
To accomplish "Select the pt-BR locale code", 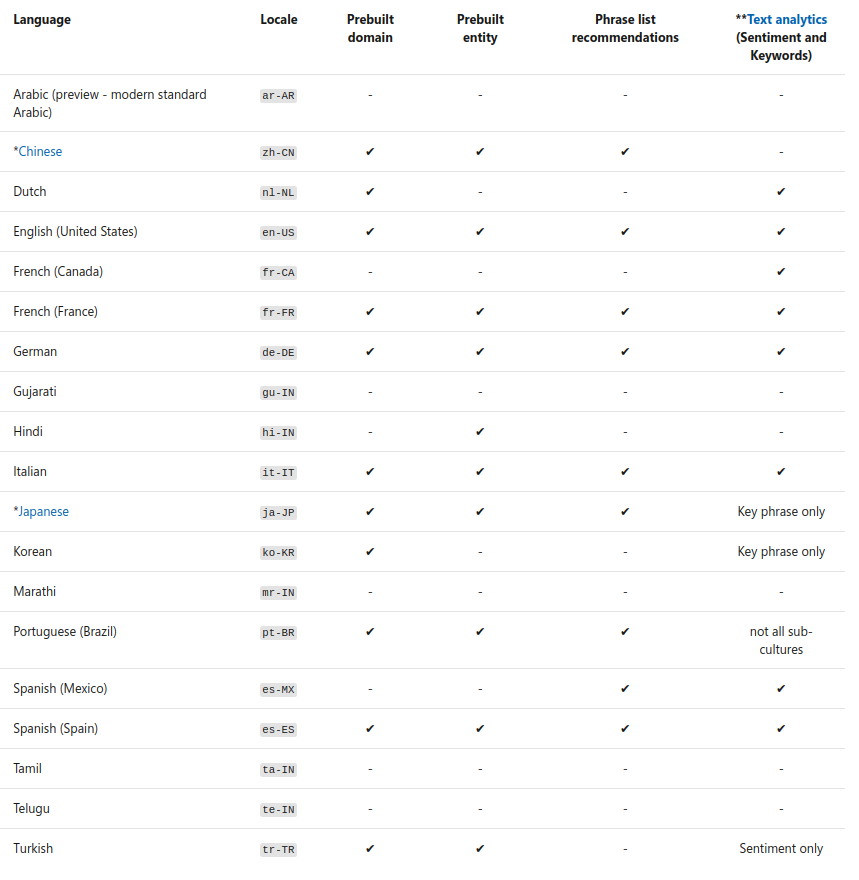I will 278,633.
